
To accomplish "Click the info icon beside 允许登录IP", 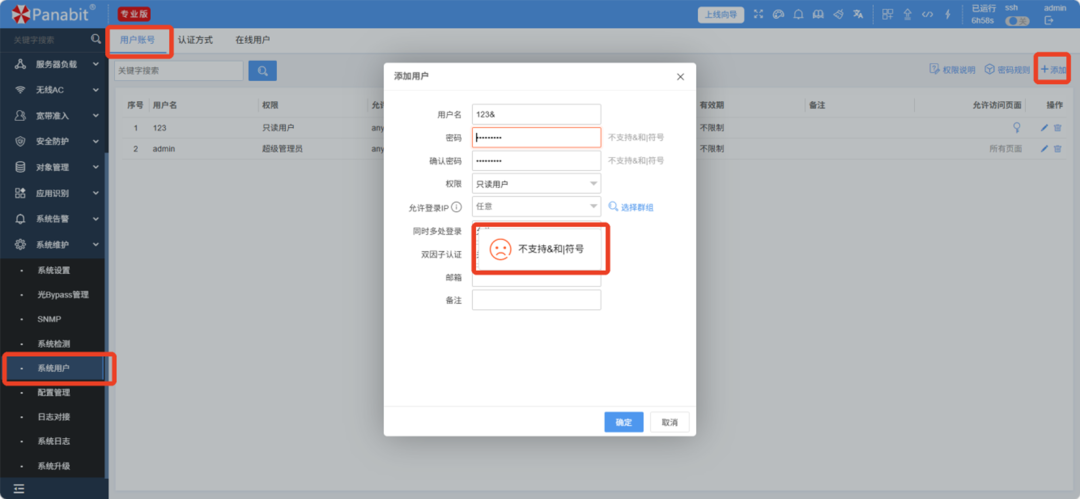I will [x=456, y=207].
